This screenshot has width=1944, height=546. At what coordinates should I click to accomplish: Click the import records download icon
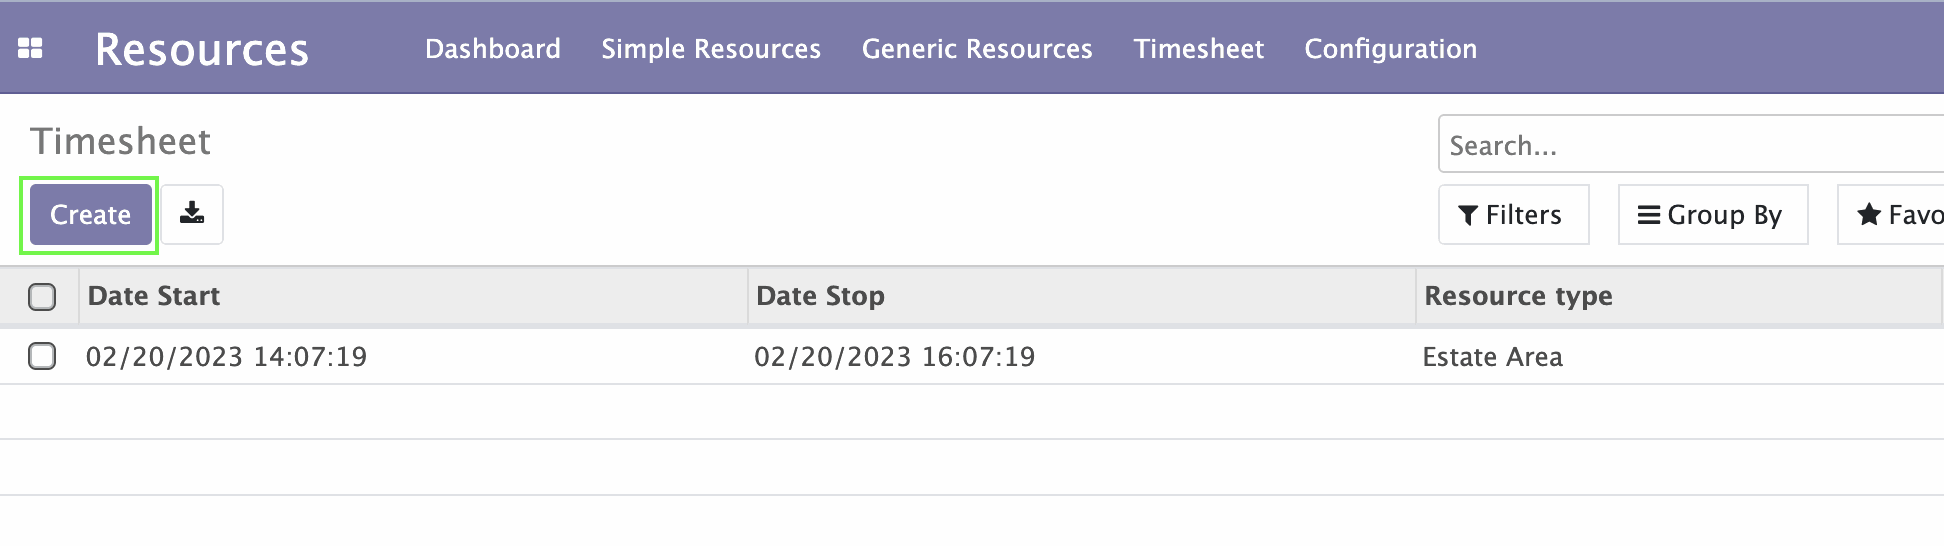192,214
